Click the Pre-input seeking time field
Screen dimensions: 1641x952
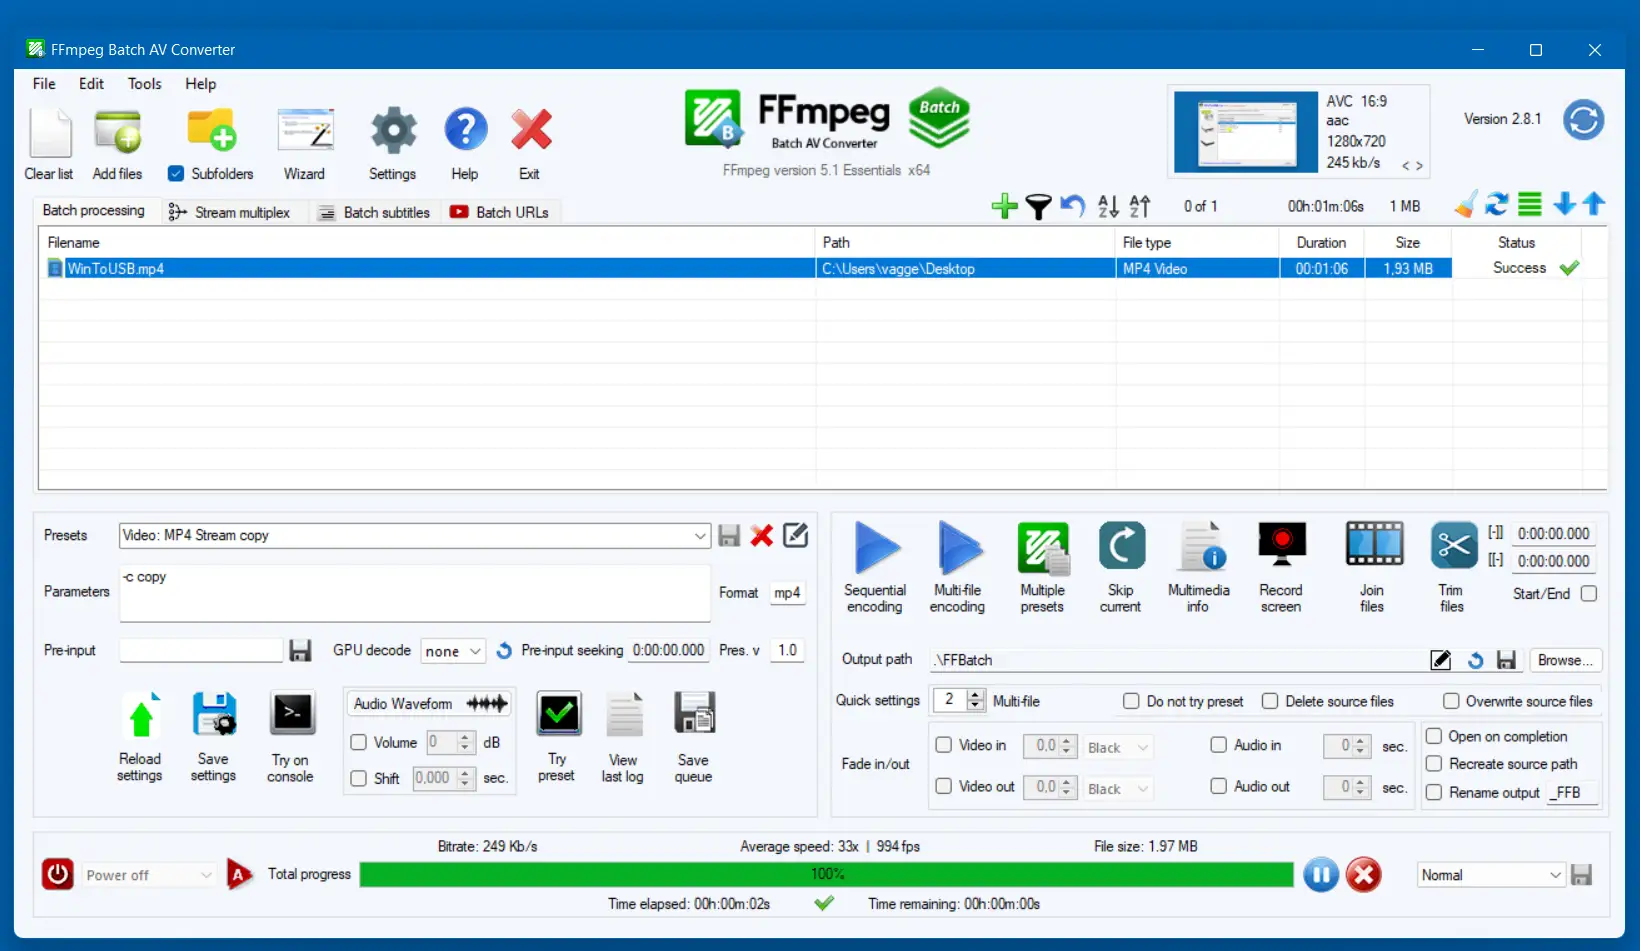[669, 651]
